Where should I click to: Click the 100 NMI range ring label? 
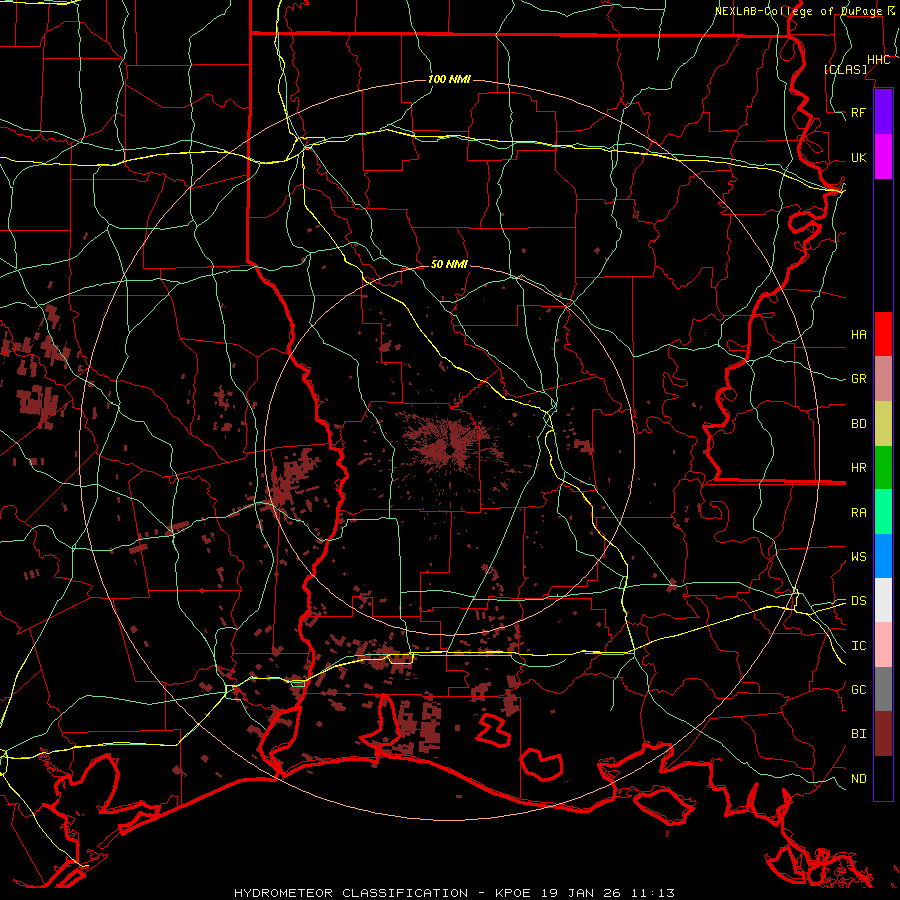point(449,79)
